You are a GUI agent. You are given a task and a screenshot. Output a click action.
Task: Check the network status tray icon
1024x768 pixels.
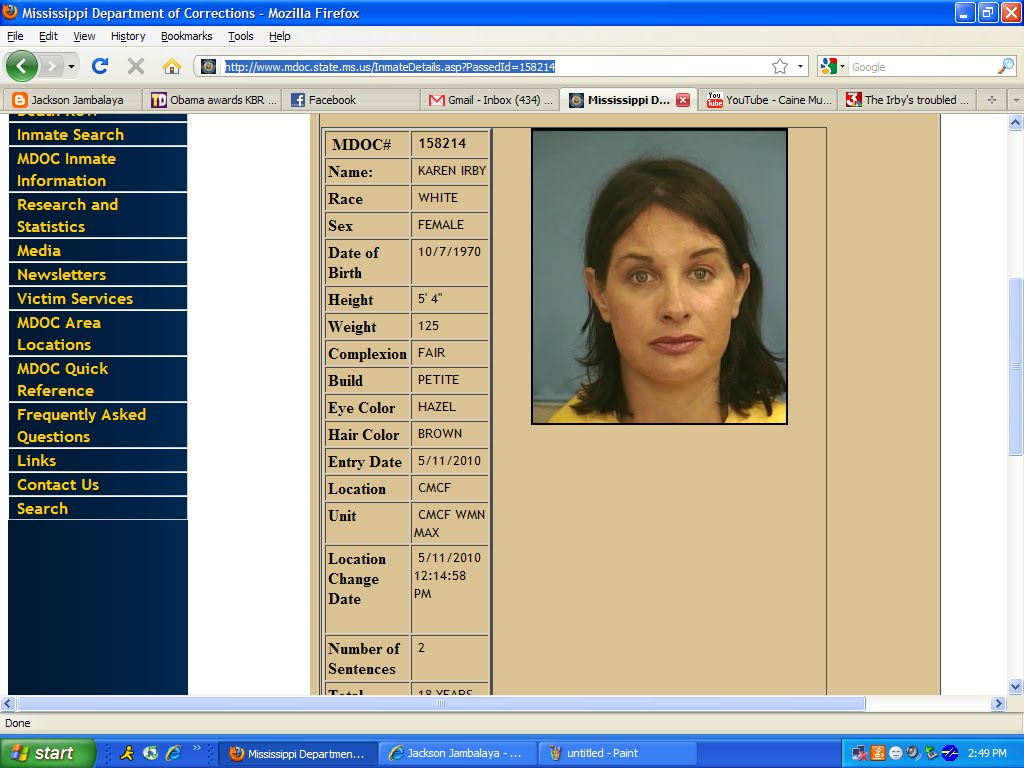(858, 753)
